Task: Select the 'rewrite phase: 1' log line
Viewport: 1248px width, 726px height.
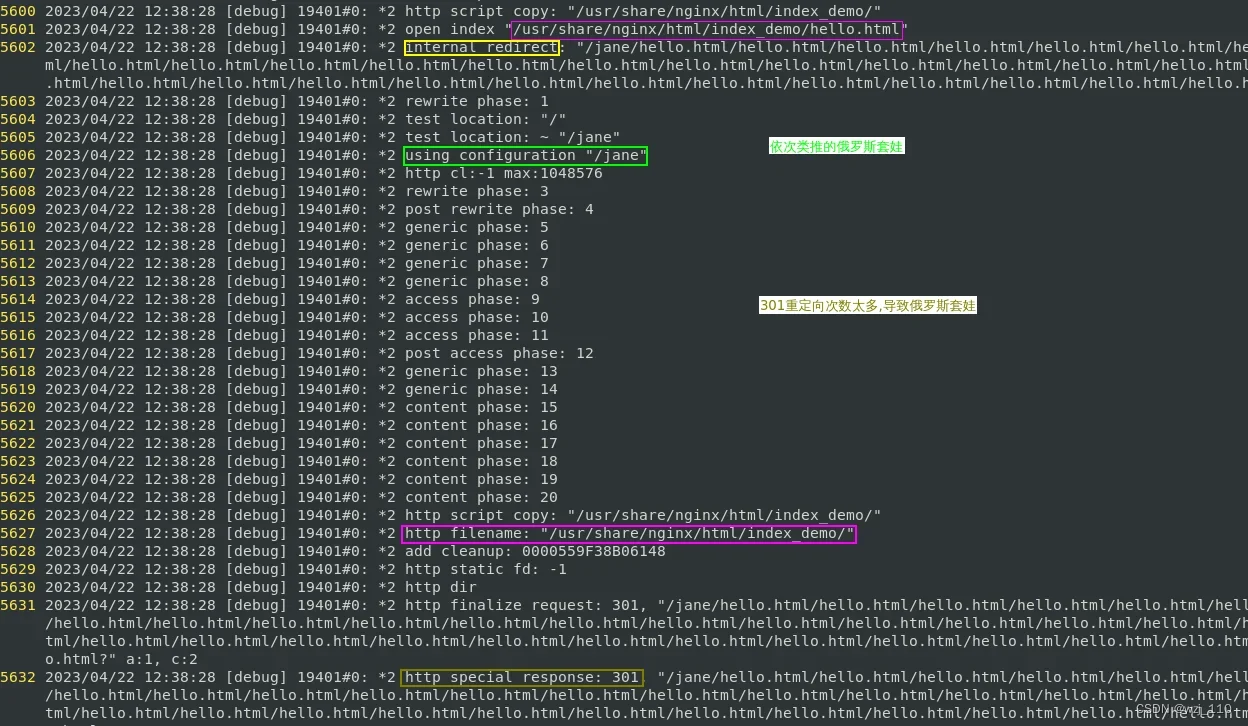Action: point(275,101)
